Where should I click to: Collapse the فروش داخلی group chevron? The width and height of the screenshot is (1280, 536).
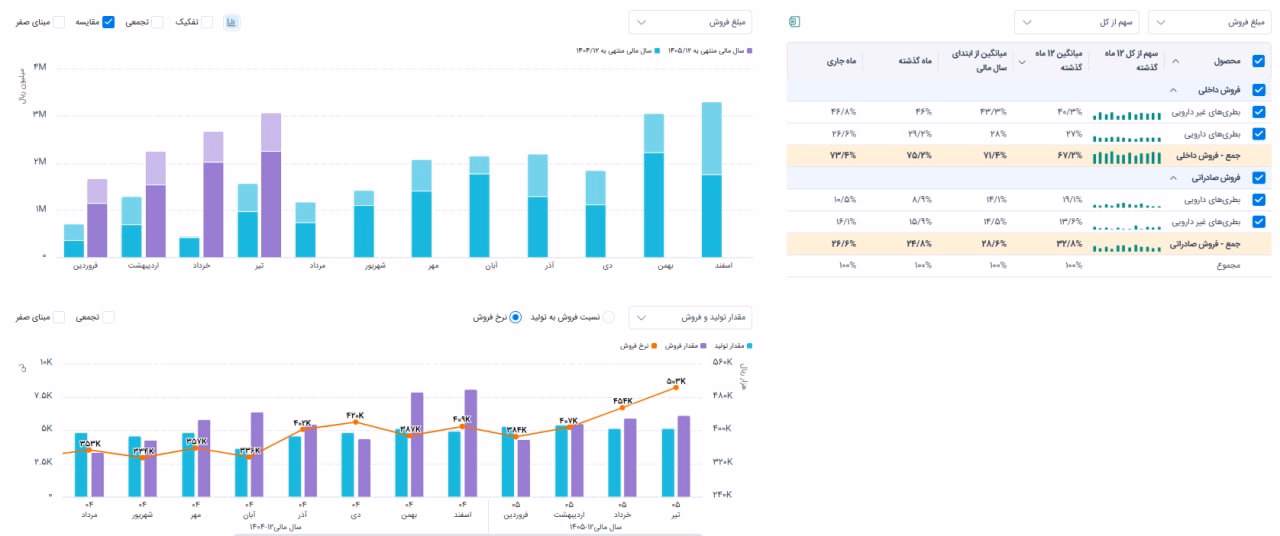1172,90
